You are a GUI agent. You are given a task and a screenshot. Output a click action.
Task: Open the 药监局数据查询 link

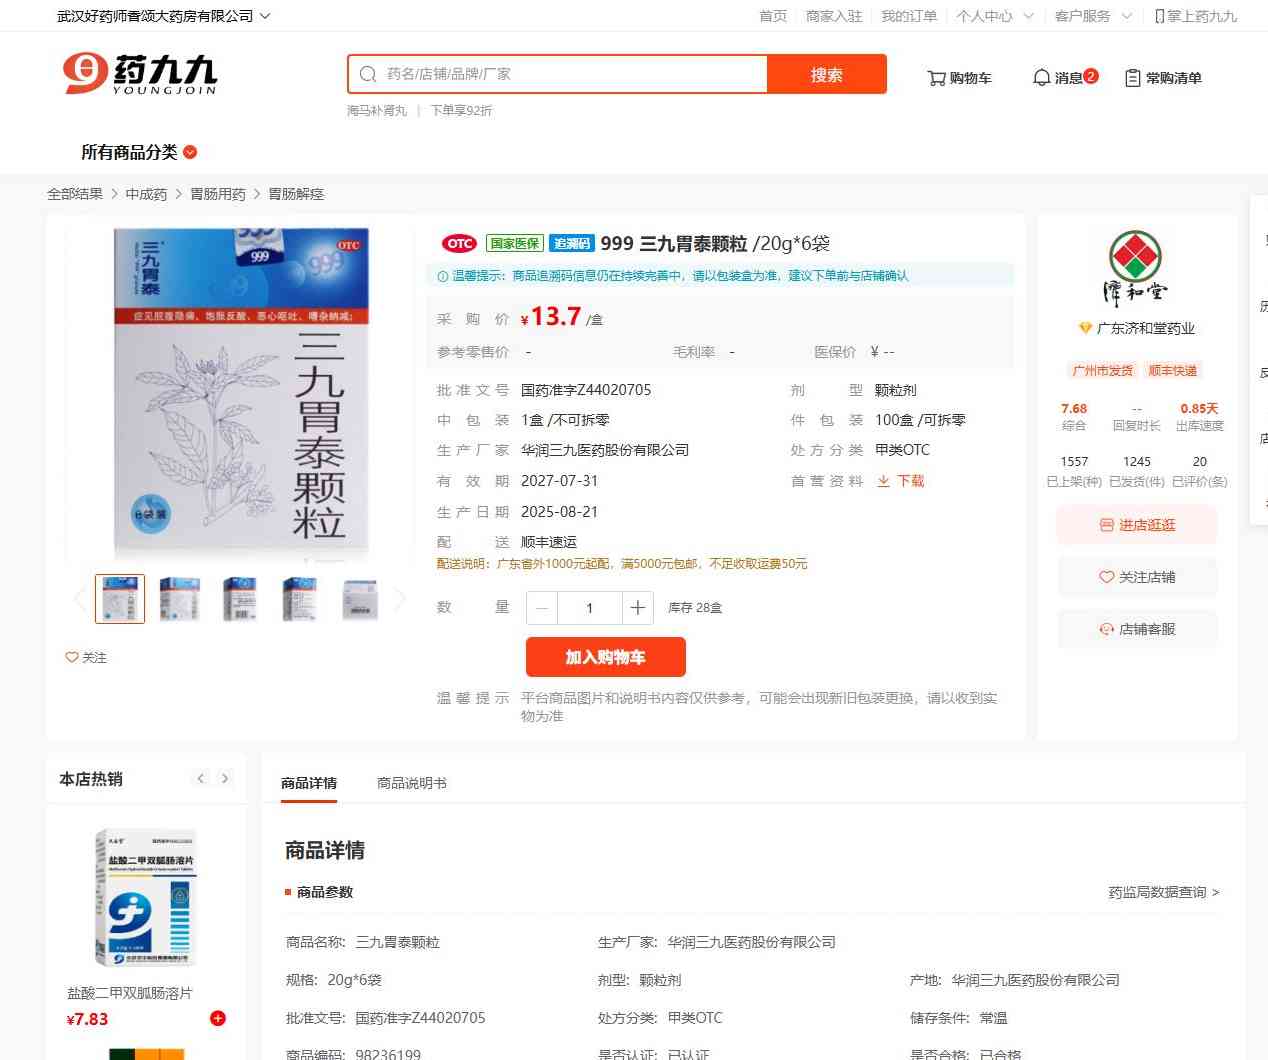click(1164, 892)
